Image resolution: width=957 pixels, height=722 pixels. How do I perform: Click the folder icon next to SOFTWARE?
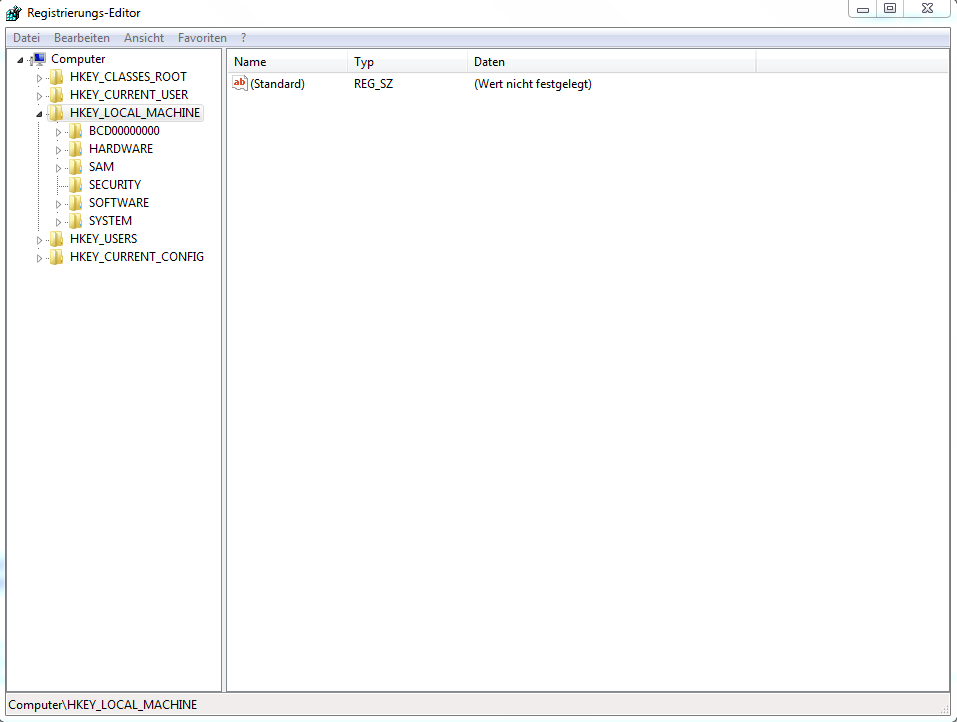coord(75,202)
